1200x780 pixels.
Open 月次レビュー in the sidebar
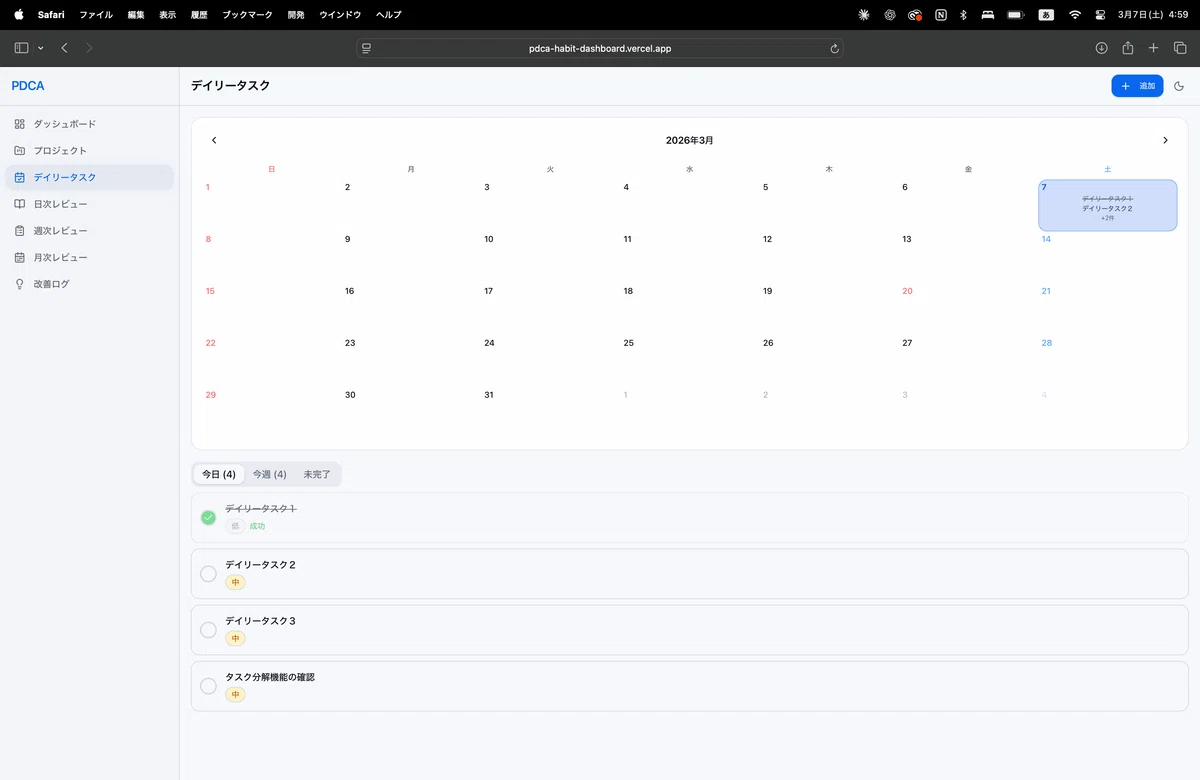89,257
